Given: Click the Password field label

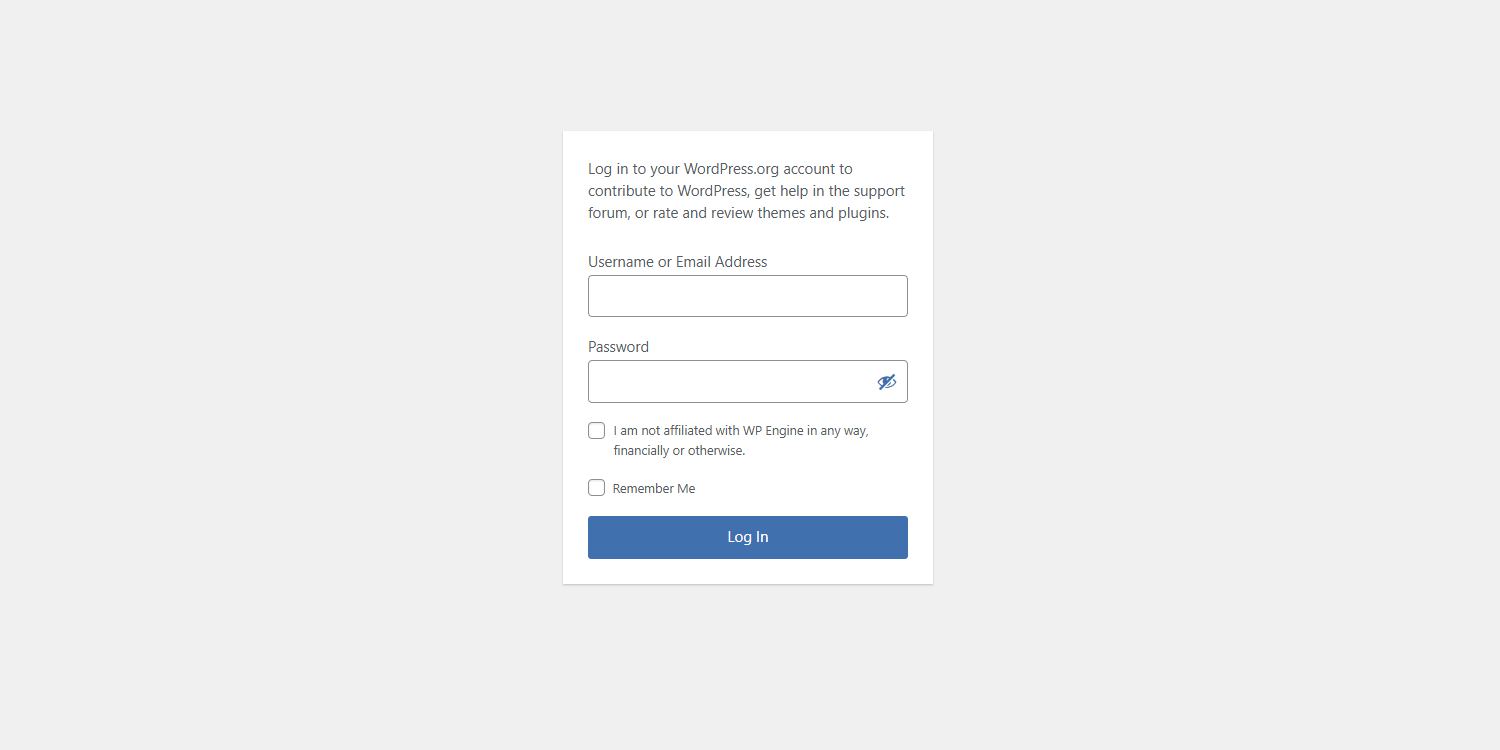Looking at the screenshot, I should (x=618, y=346).
